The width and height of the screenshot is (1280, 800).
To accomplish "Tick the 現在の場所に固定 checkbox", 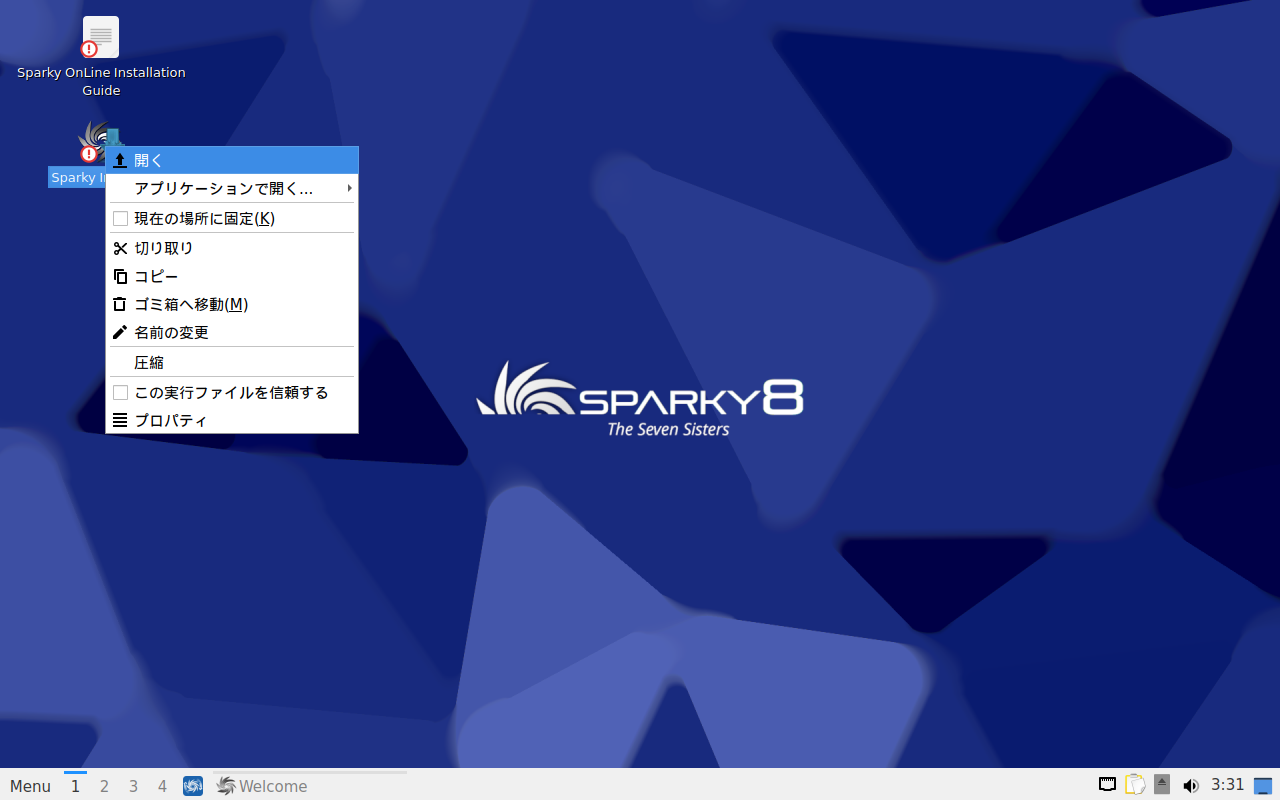I will click(x=120, y=218).
